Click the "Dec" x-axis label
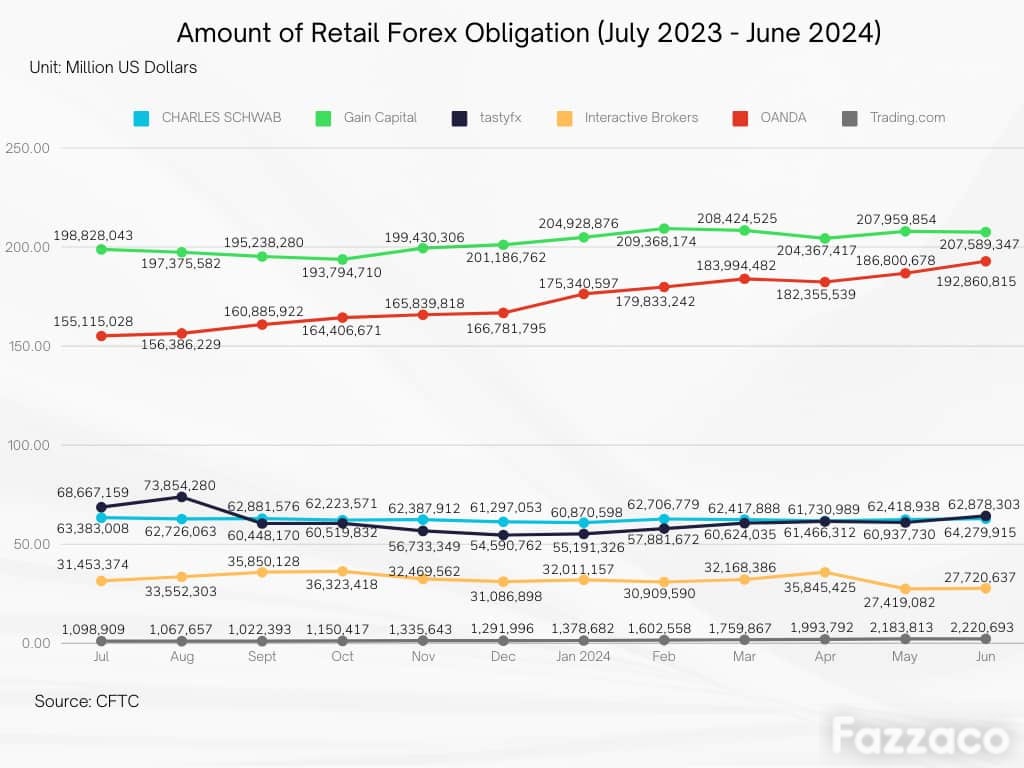The height and width of the screenshot is (768, 1024). 503,656
